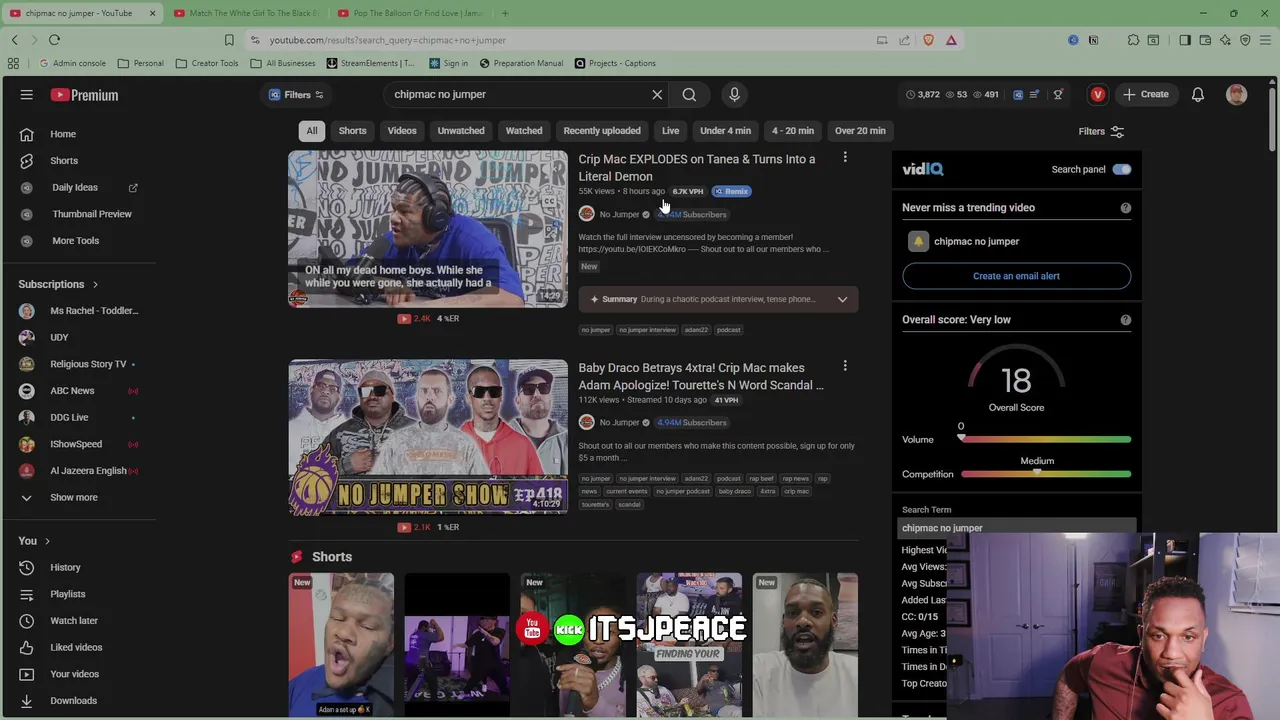Open the Crip Mac EXPLODES video title
This screenshot has height=720, width=1280.
(697, 167)
